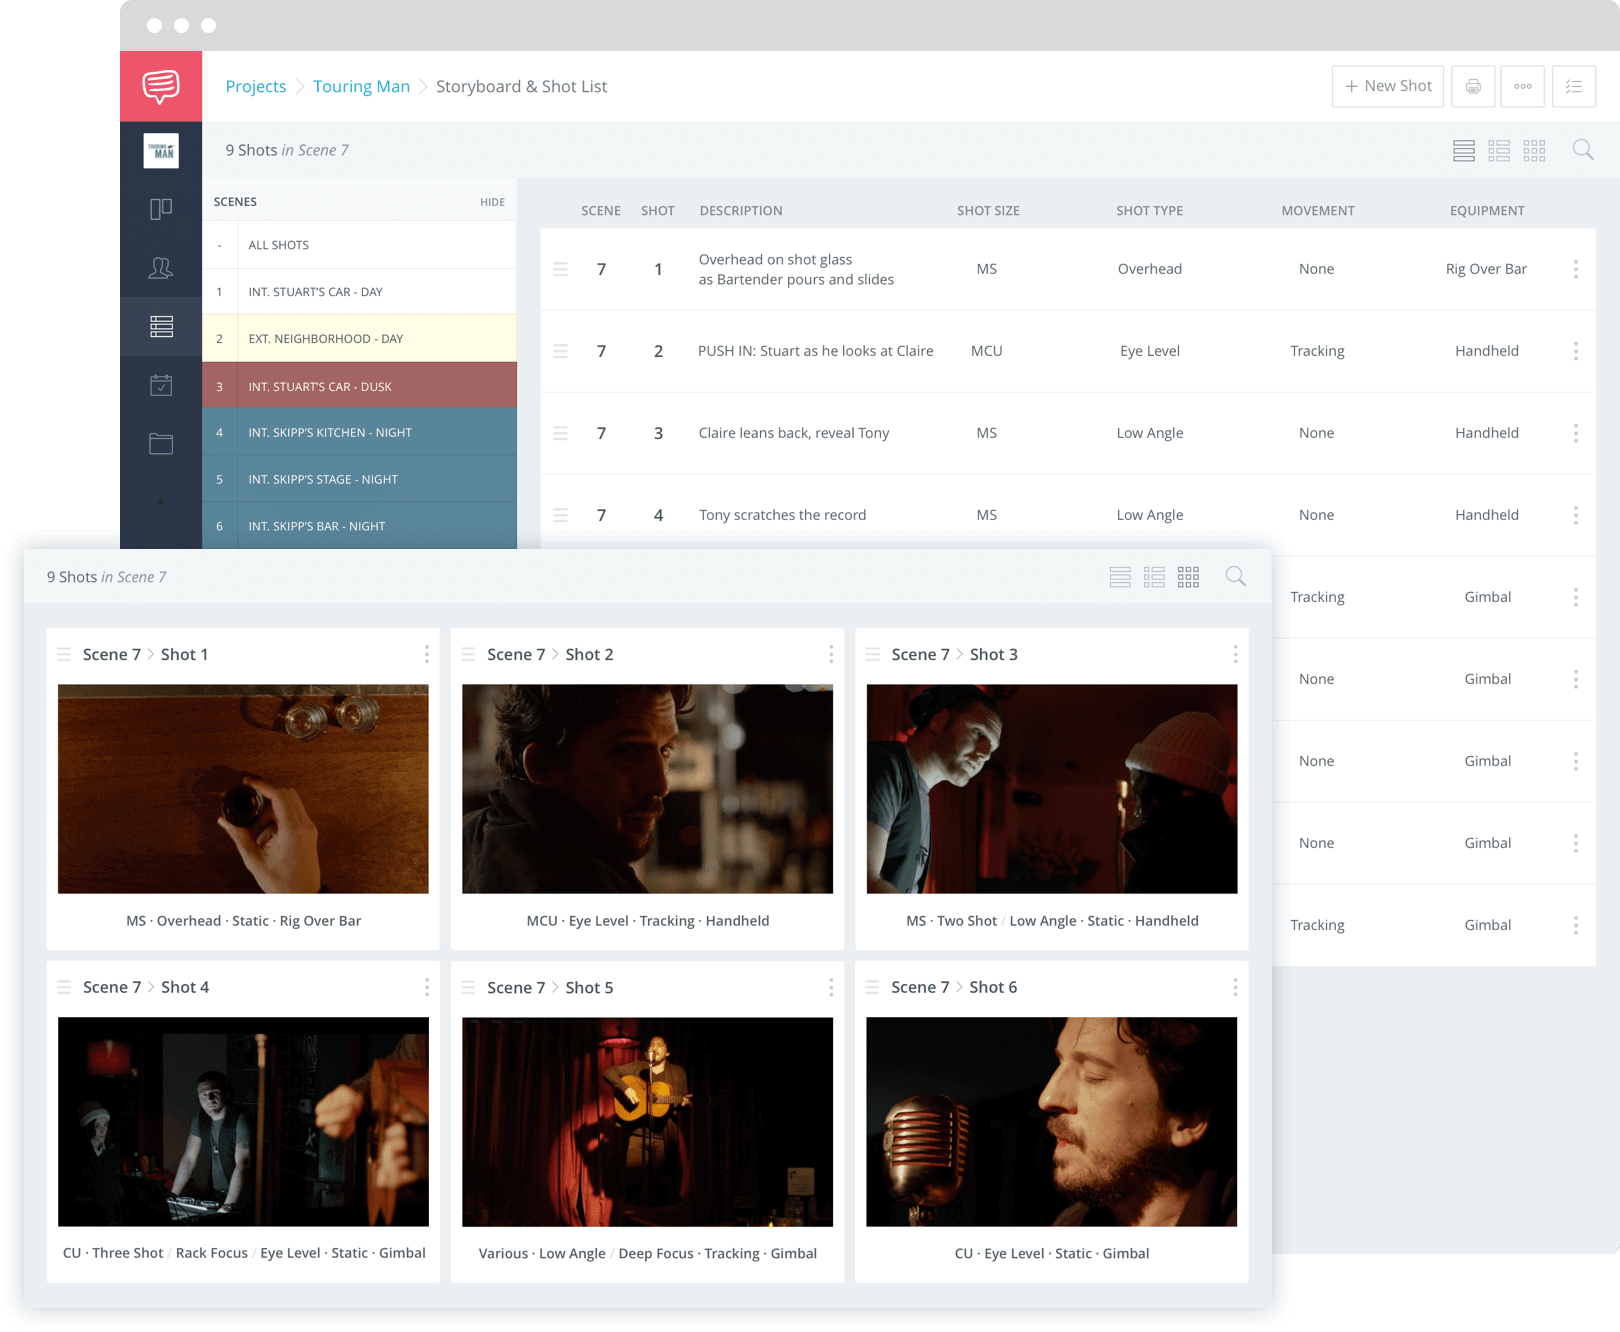Hide the Scenes panel using HIDE
Screen dimensions: 1620x1332
pyautogui.click(x=492, y=201)
